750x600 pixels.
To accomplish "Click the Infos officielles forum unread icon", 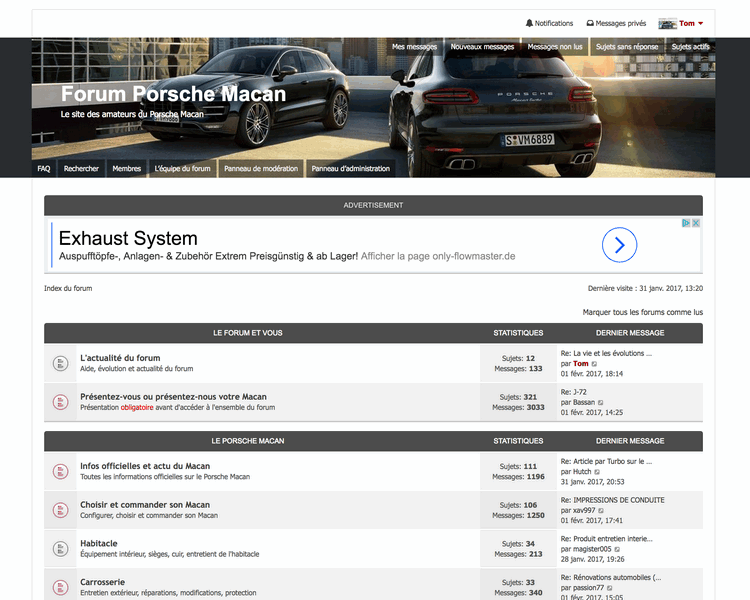I will pos(60,471).
